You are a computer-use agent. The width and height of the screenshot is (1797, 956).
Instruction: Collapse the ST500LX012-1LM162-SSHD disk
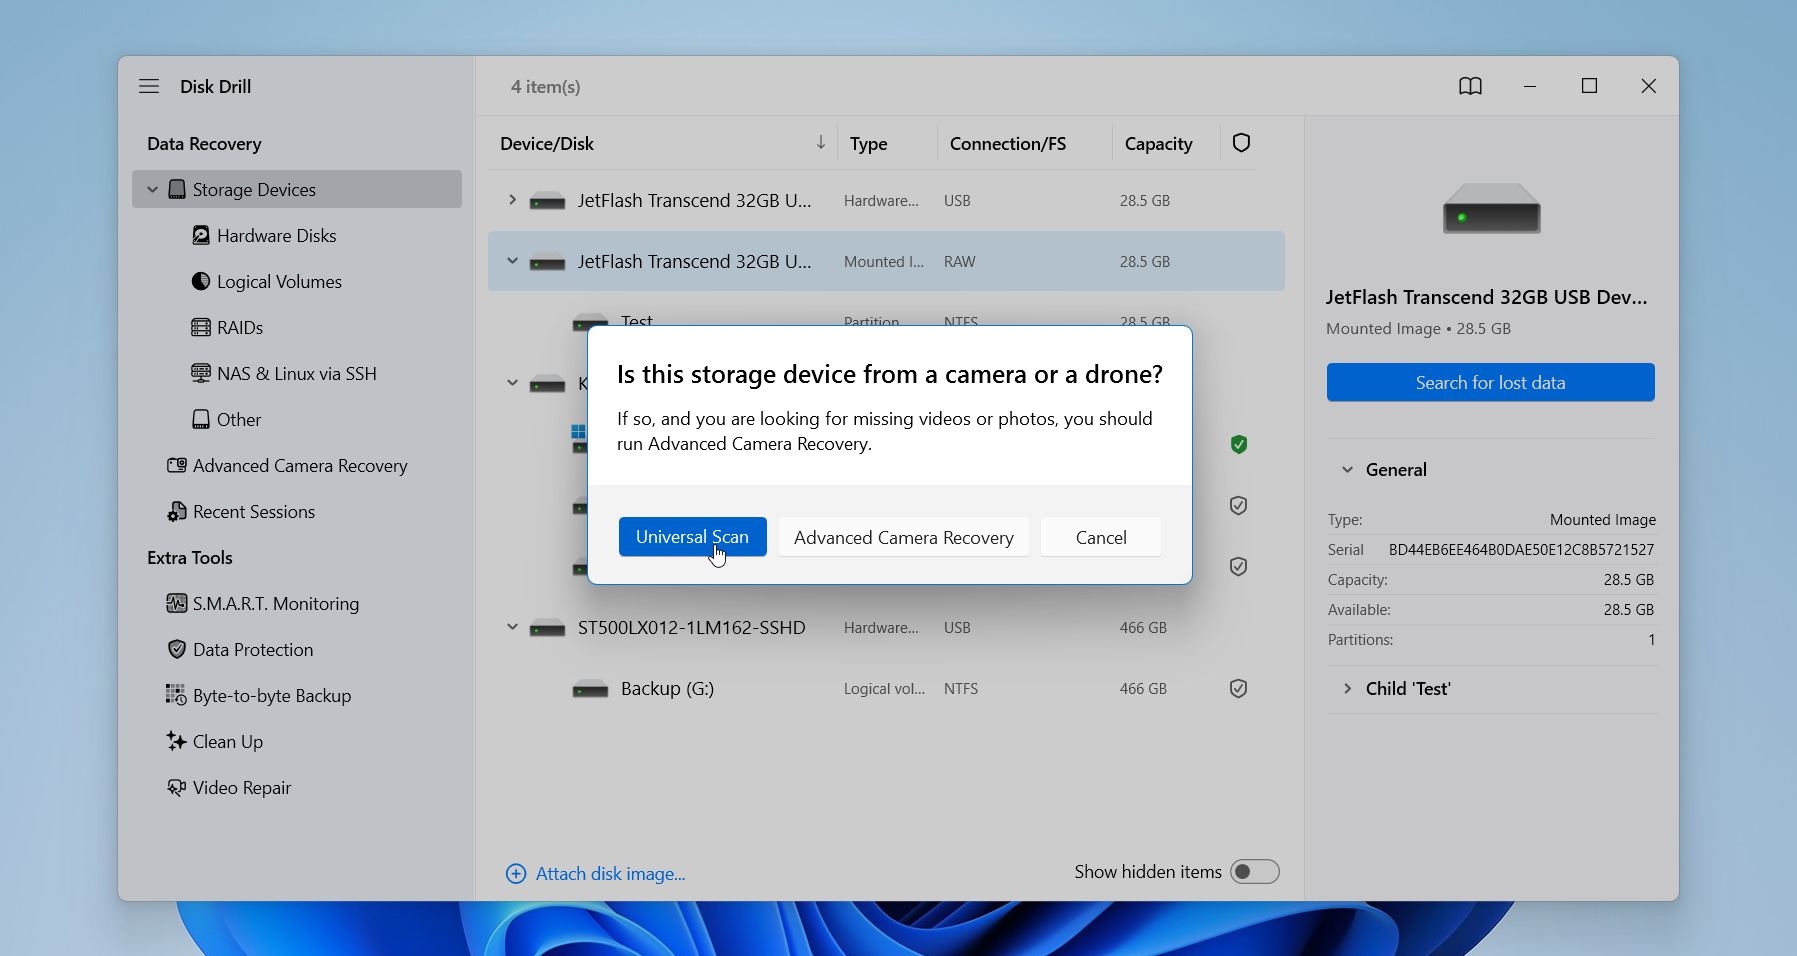[x=512, y=627]
